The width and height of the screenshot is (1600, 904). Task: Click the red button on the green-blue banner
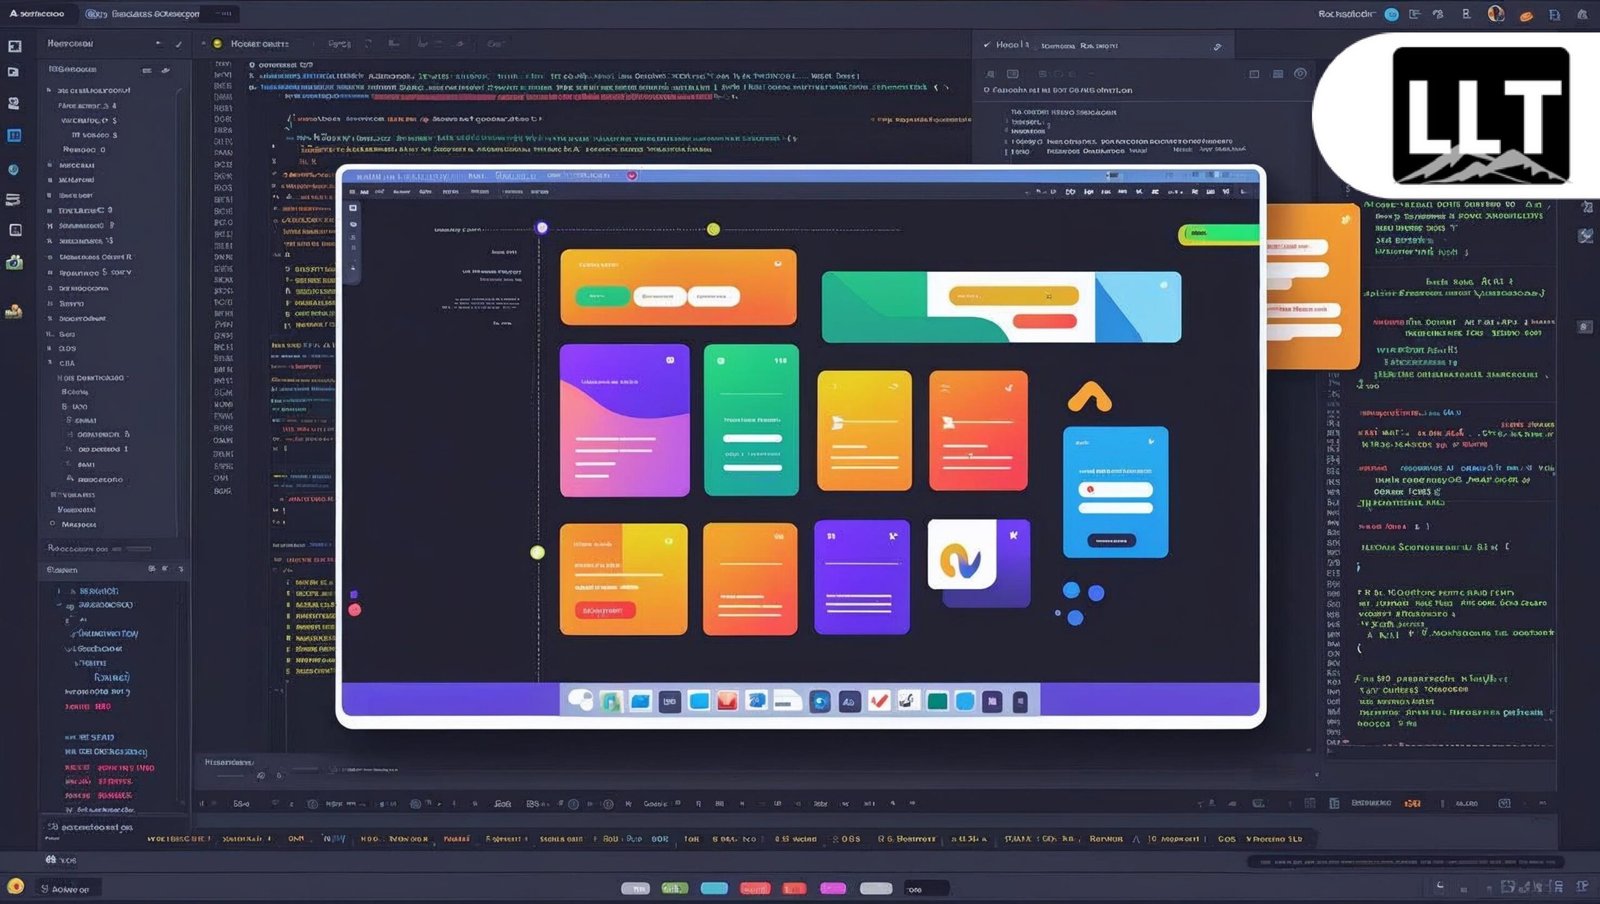[1045, 321]
